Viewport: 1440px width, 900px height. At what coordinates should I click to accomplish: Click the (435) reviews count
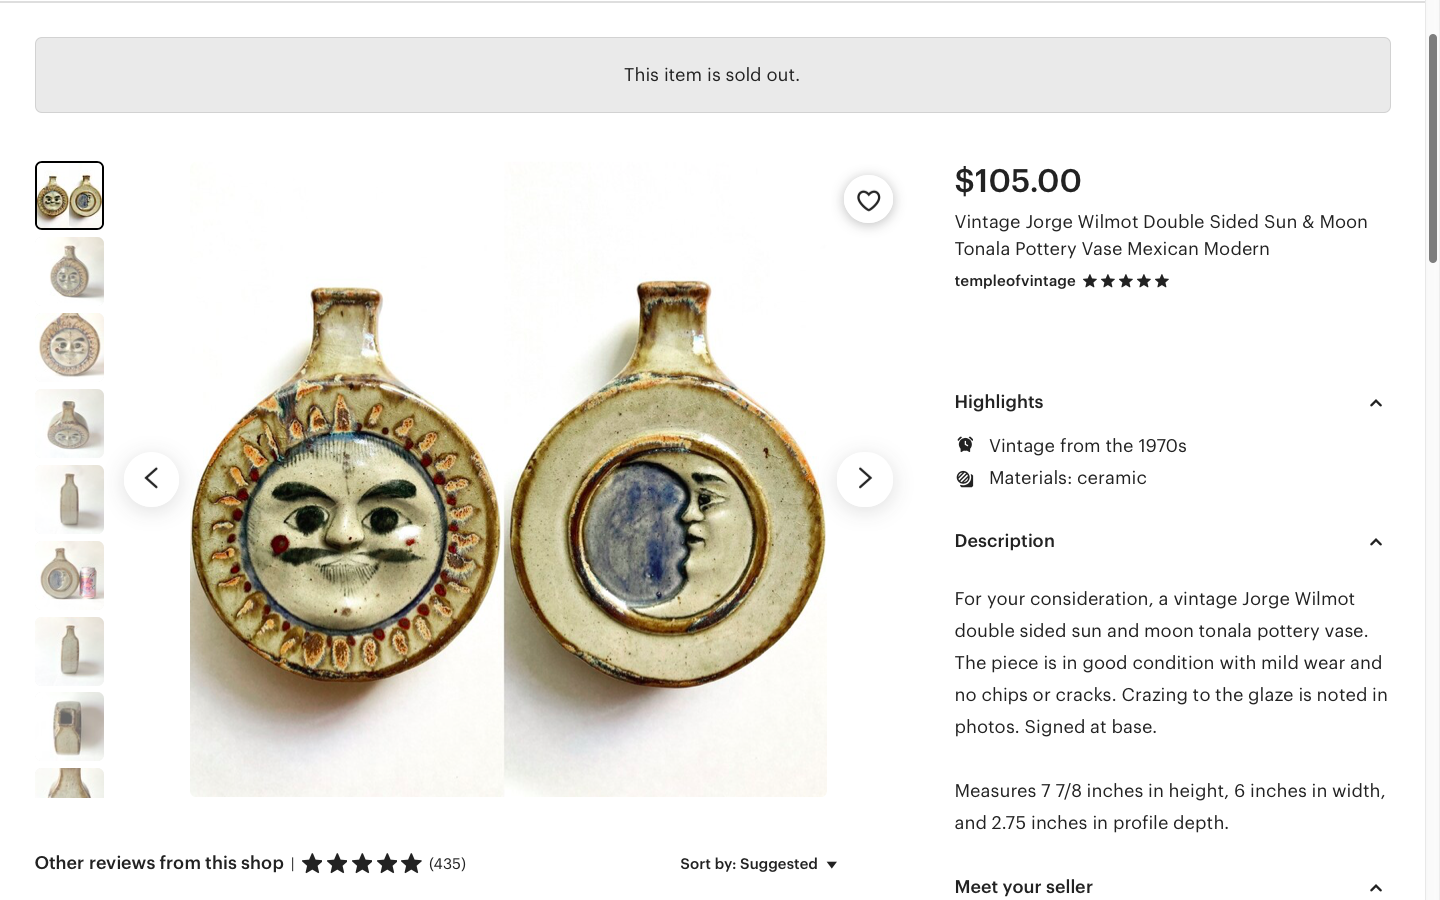point(447,864)
